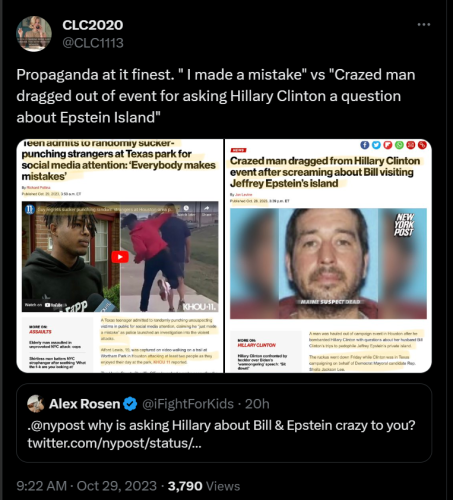Open the quoted Alex Rosen tweet text
Image resolution: width=453 pixels, height=500 pixels.
(221, 425)
